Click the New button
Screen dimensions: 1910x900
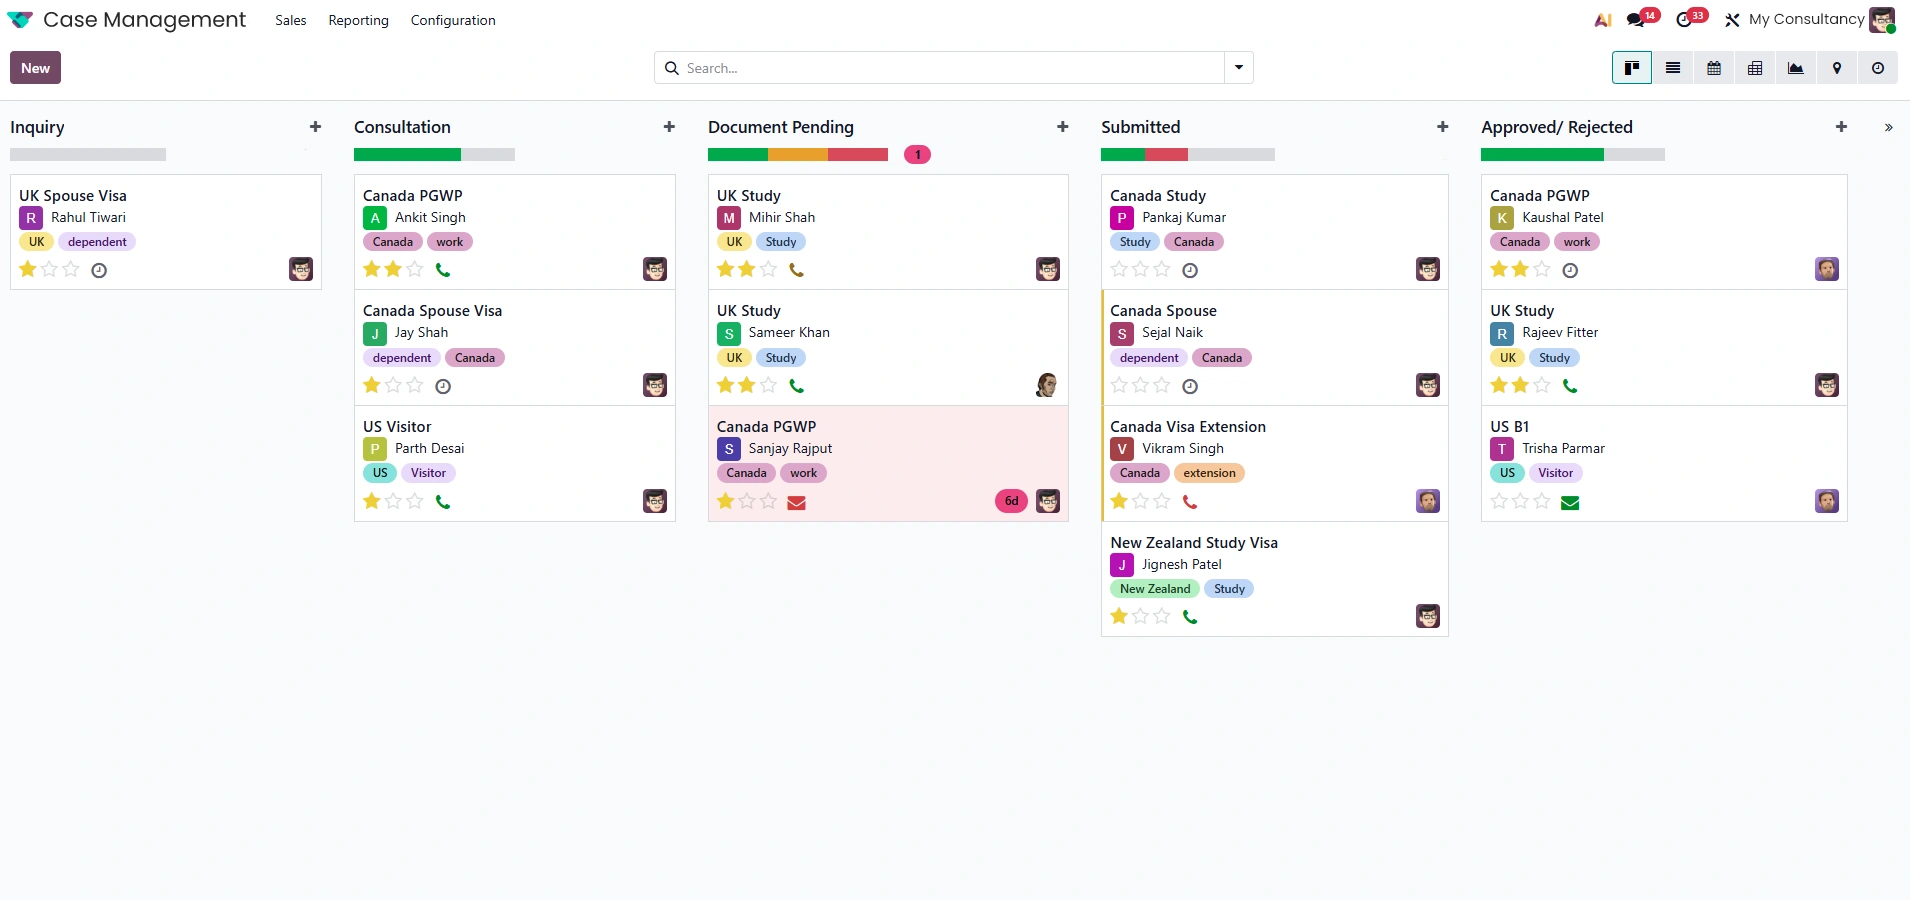[x=35, y=67]
